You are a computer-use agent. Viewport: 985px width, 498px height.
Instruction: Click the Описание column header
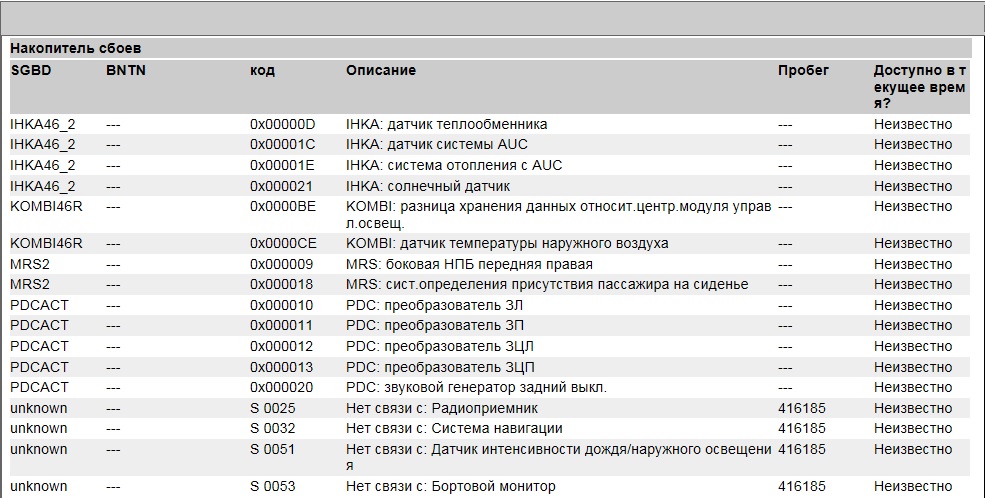pos(381,70)
